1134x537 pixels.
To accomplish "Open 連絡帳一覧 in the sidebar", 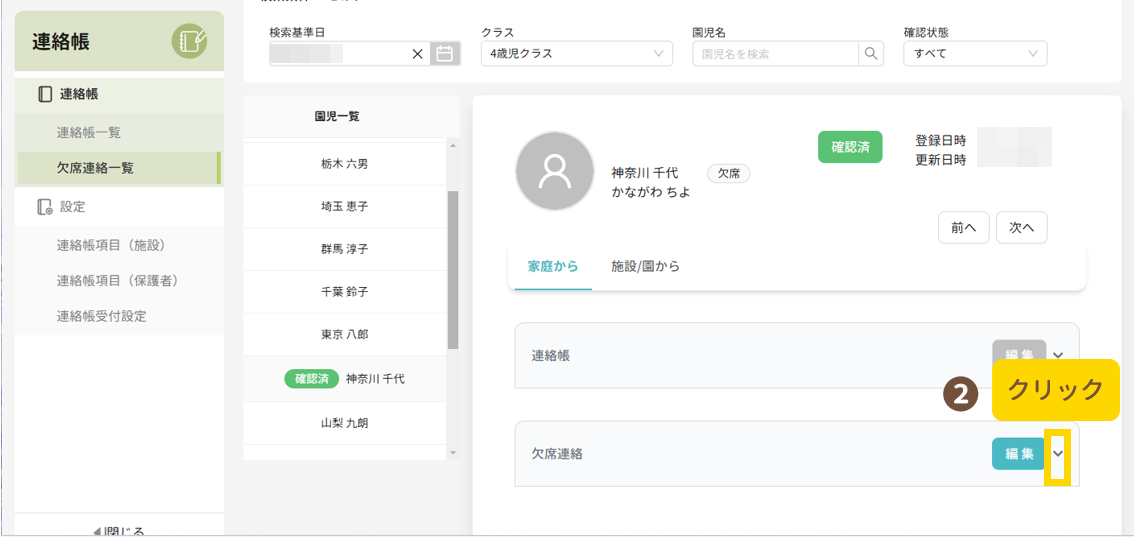I will tap(89, 132).
